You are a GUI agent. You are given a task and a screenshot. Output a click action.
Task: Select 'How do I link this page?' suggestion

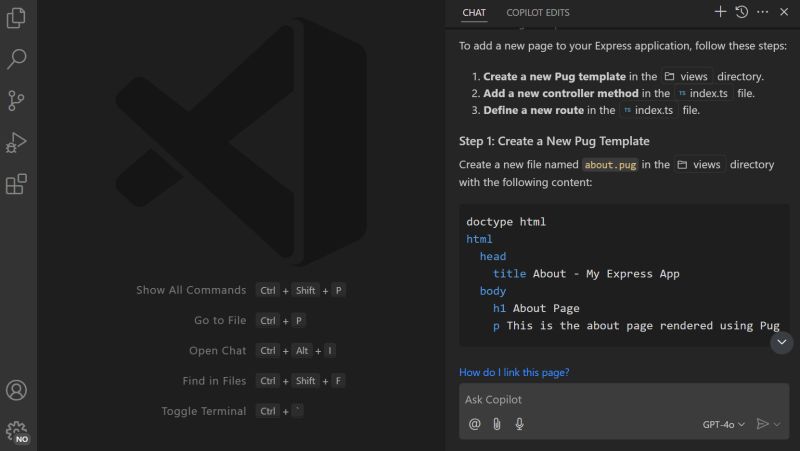click(514, 372)
